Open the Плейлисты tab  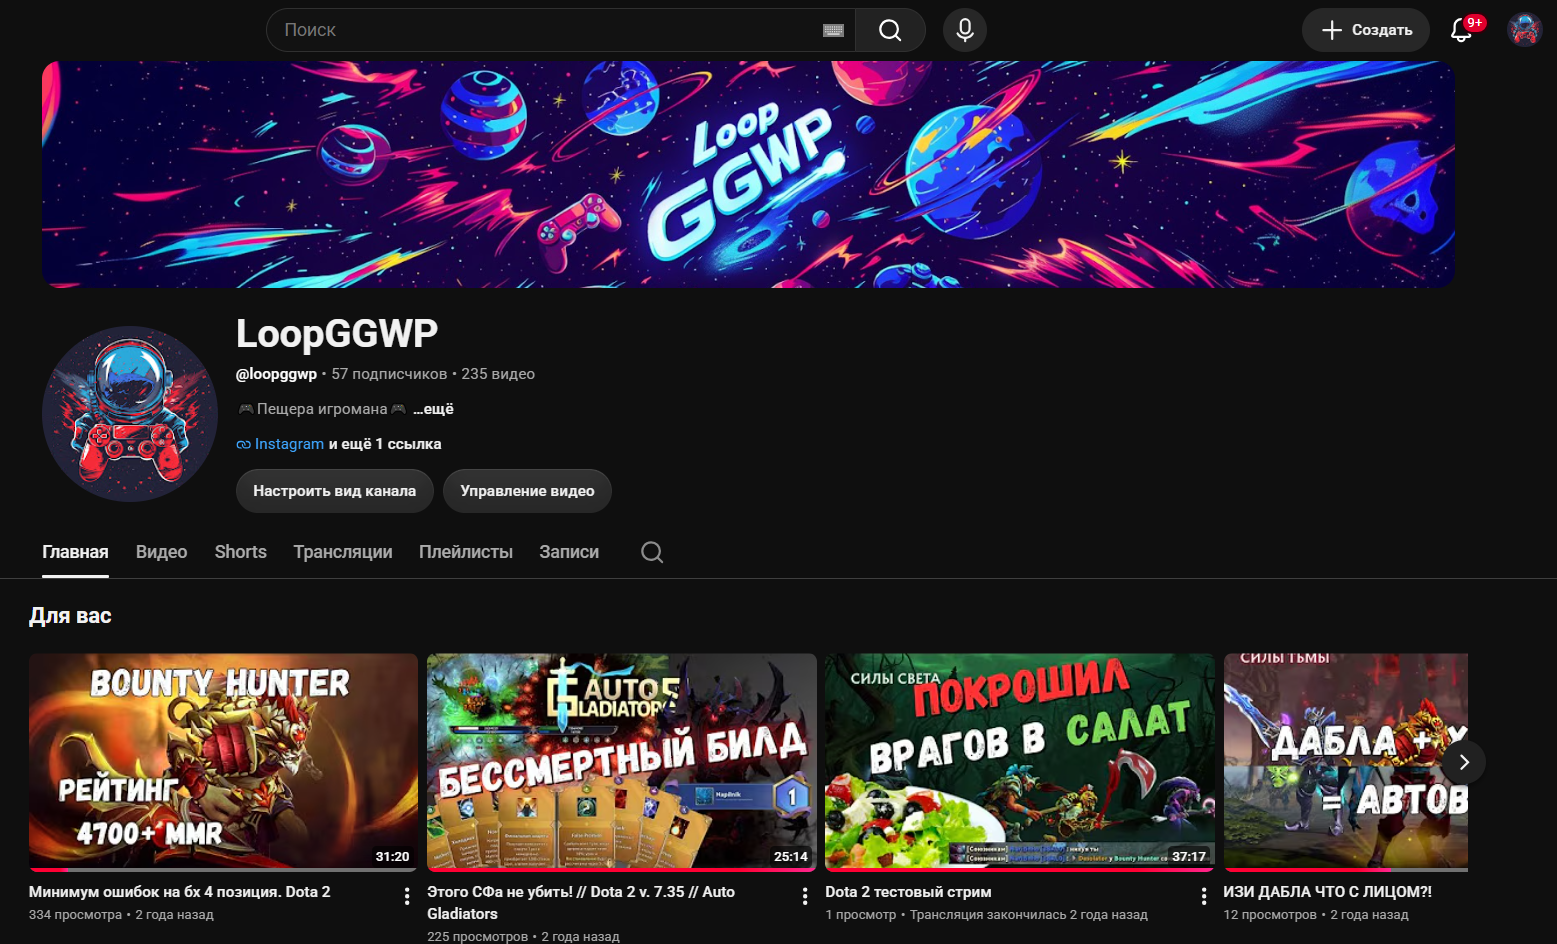point(466,552)
